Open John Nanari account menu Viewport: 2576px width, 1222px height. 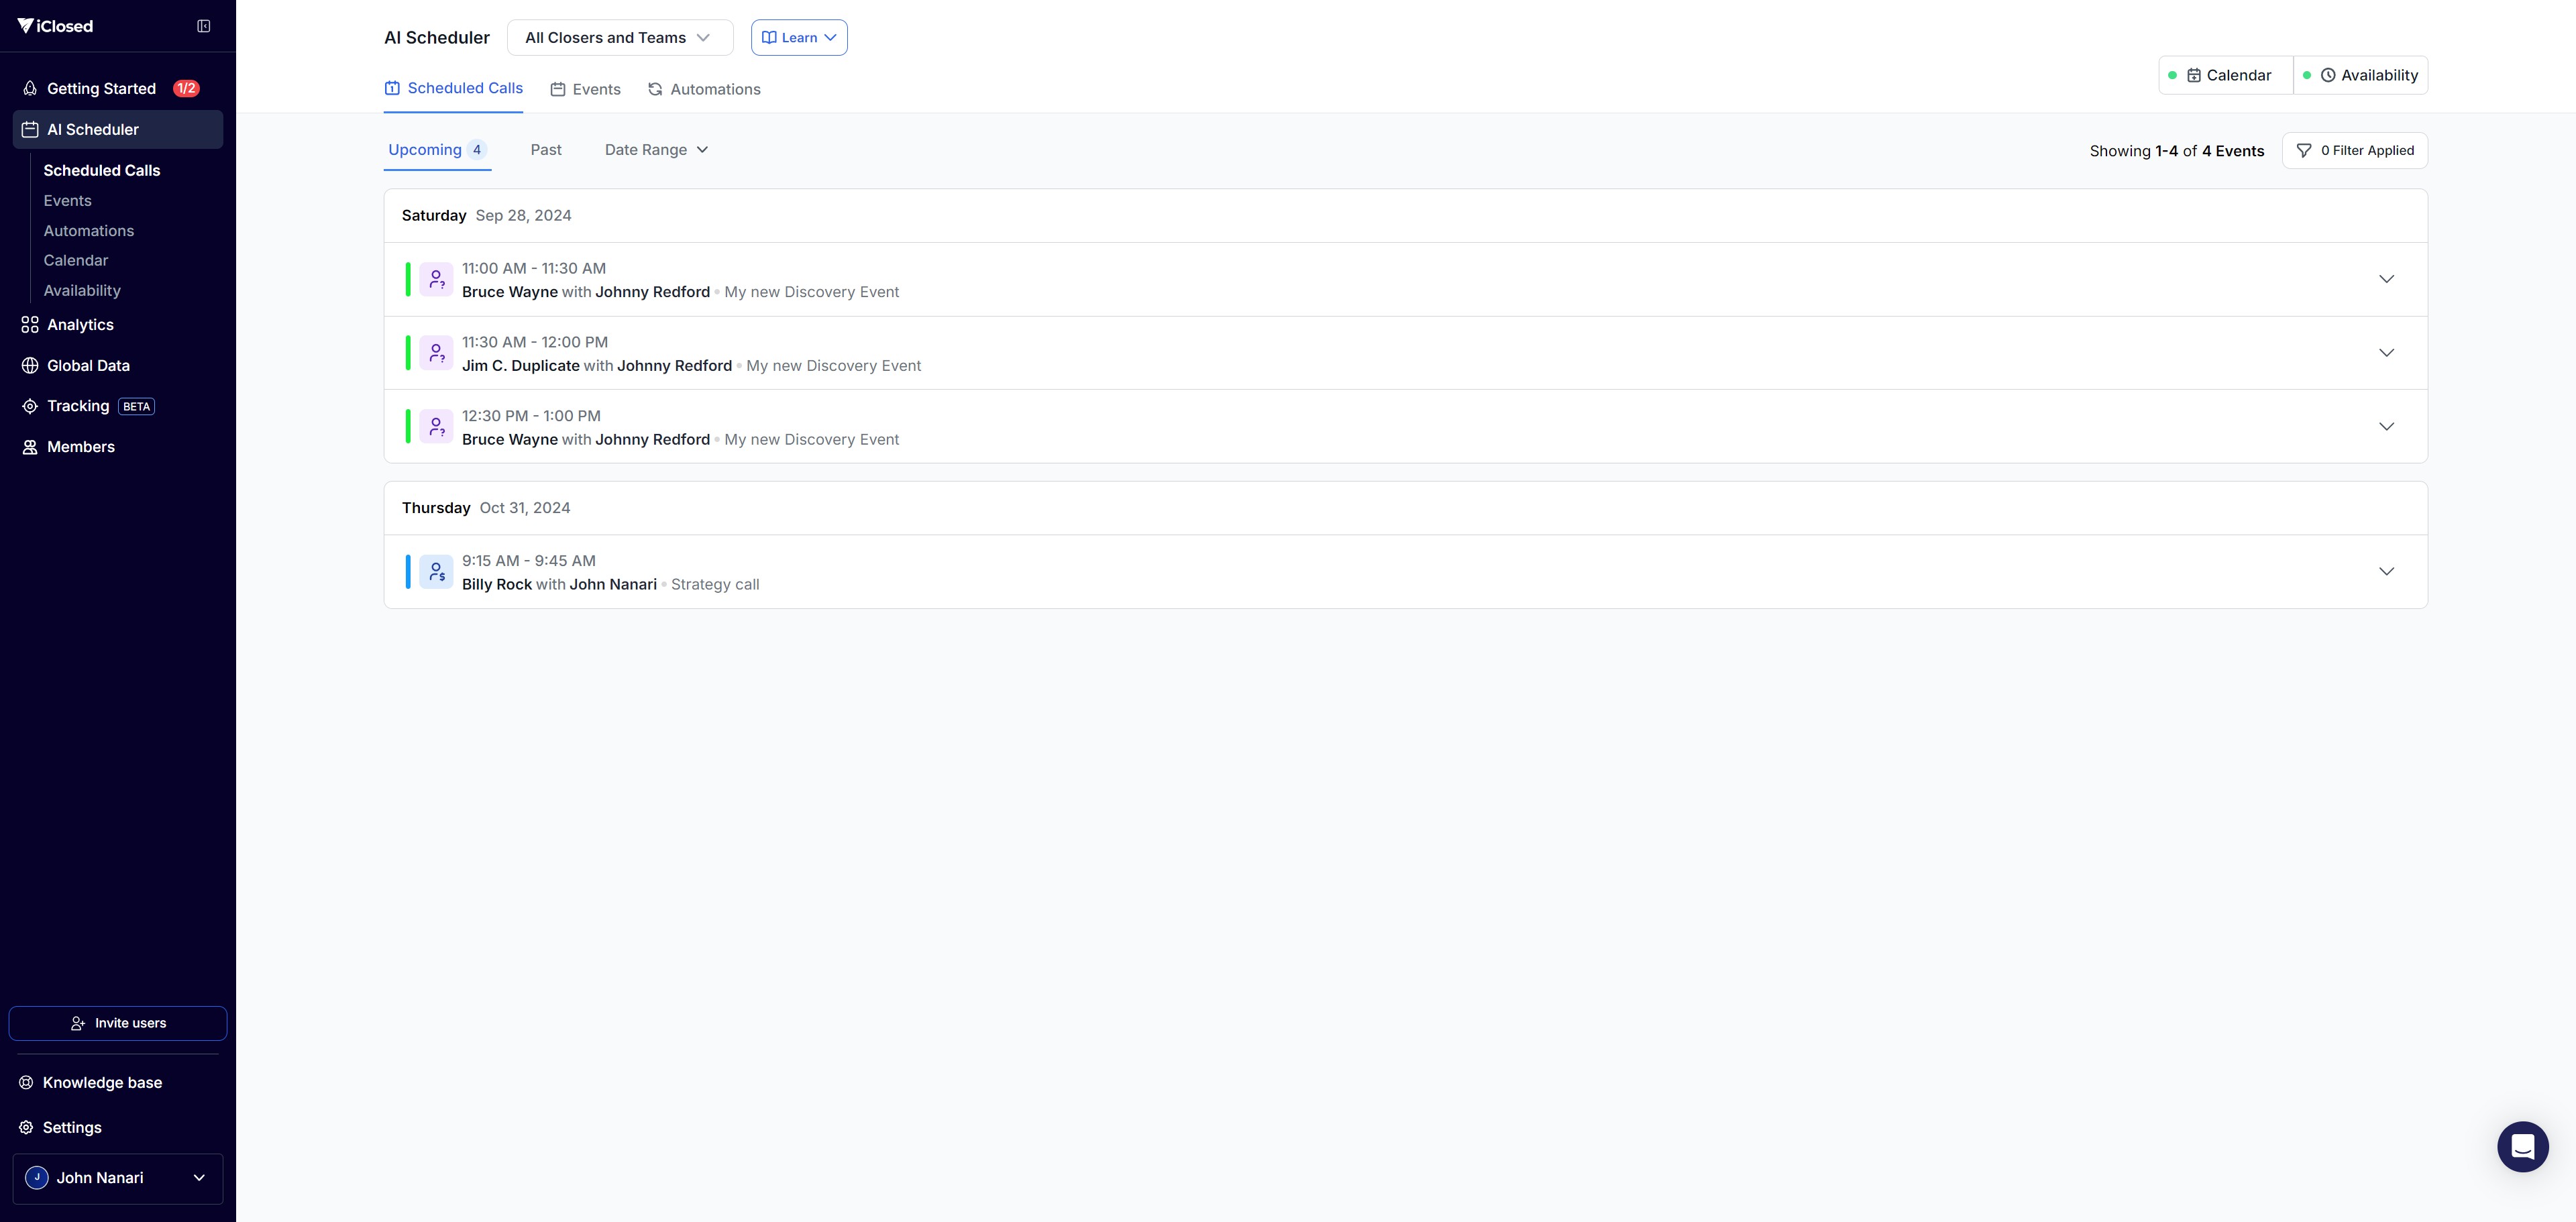coord(118,1178)
